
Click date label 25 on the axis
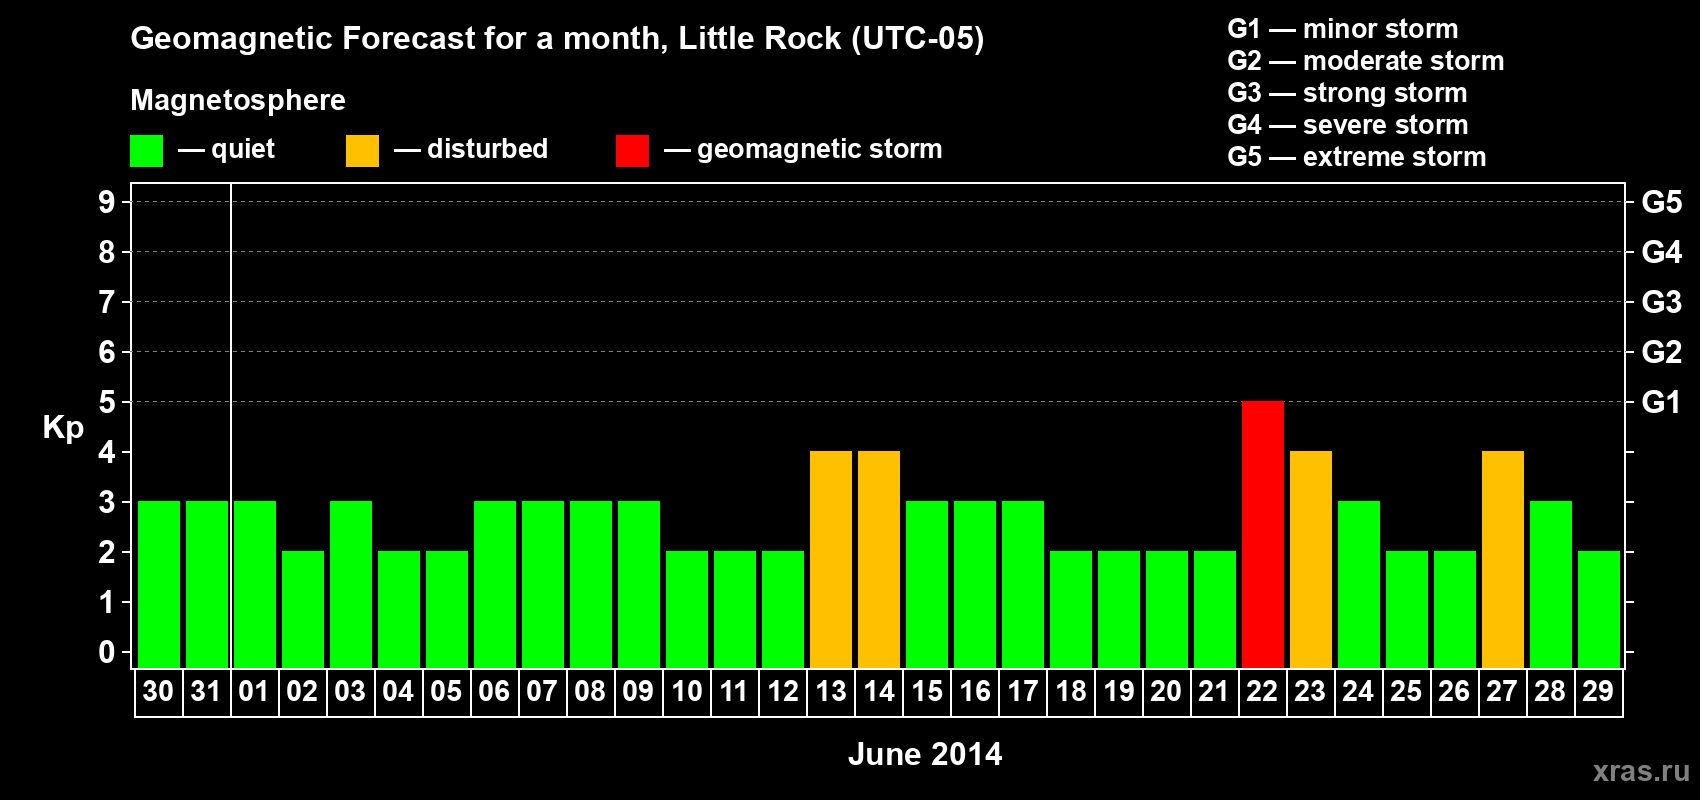pyautogui.click(x=1406, y=692)
